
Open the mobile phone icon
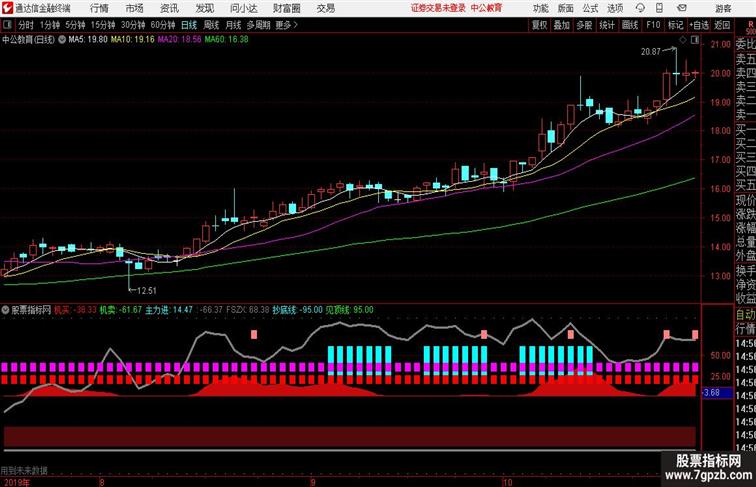659,8
